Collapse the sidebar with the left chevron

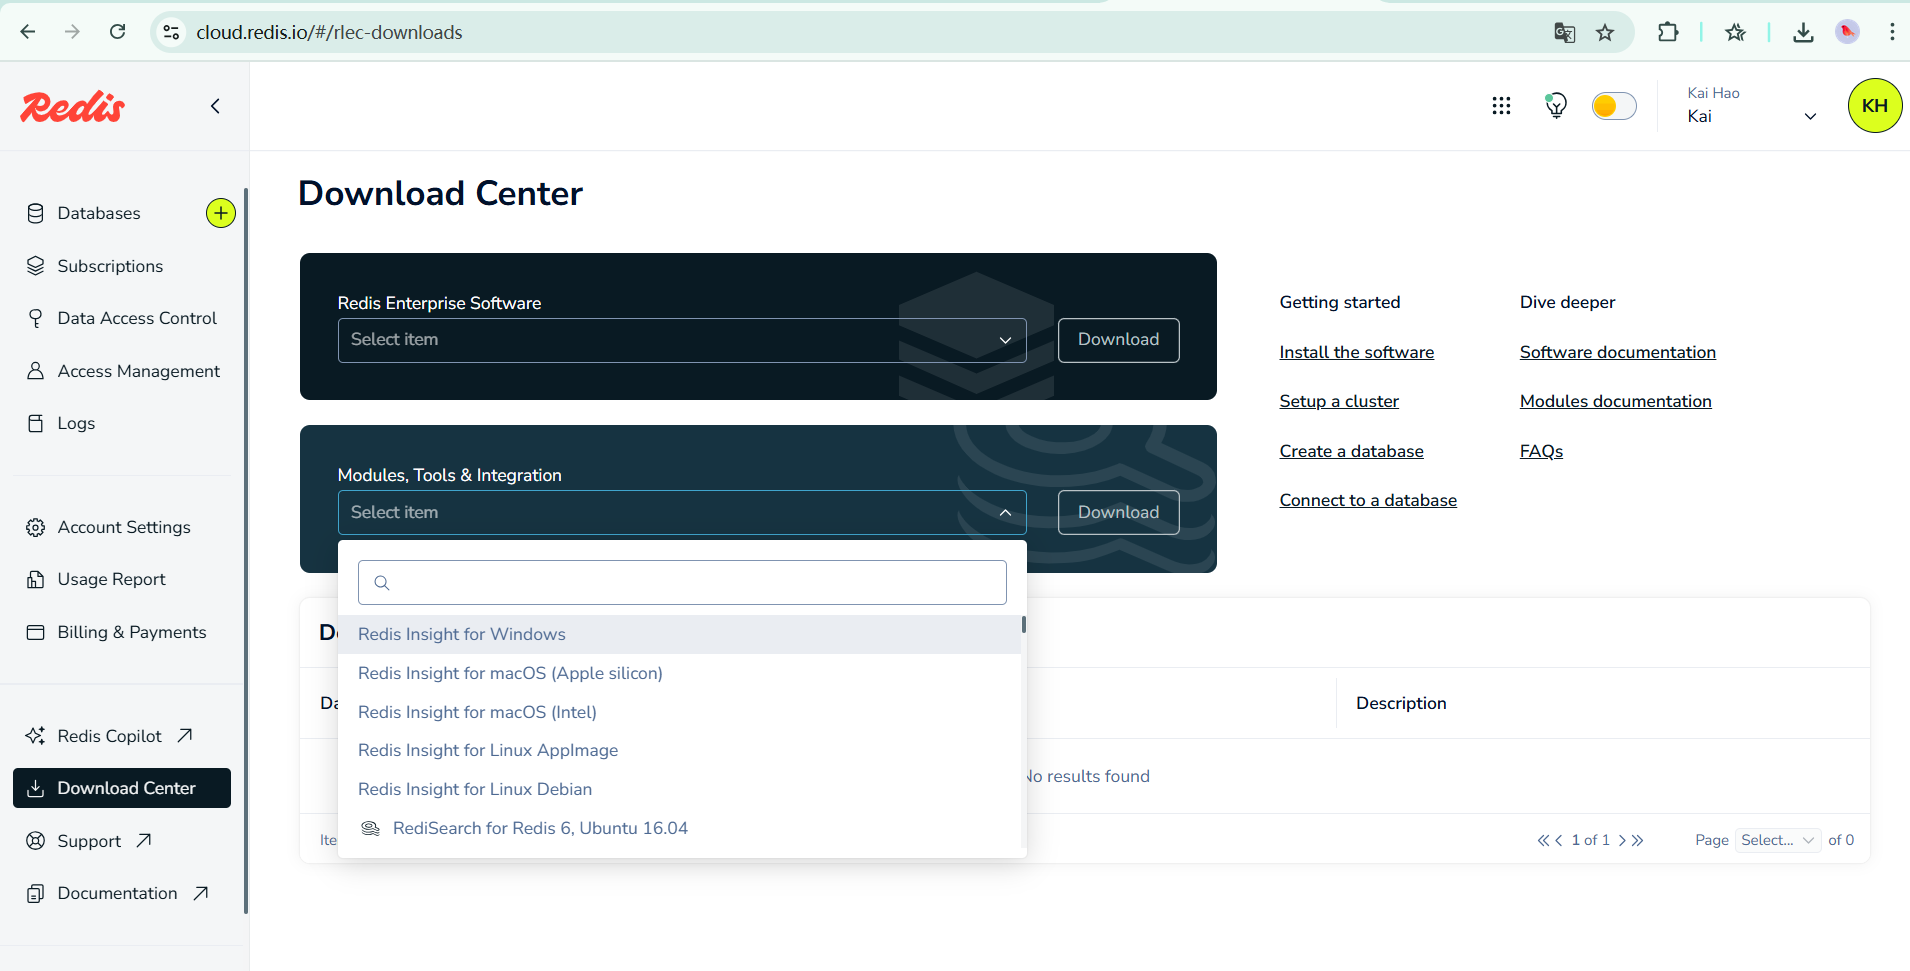pyautogui.click(x=215, y=106)
